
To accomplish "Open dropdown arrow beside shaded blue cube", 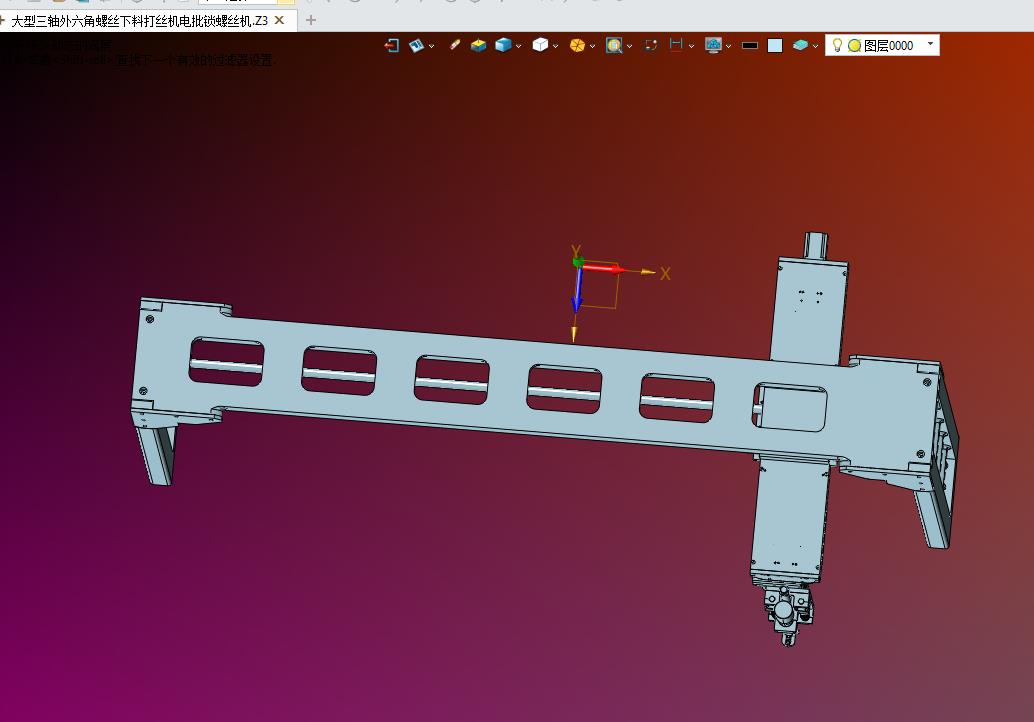I will [x=518, y=46].
